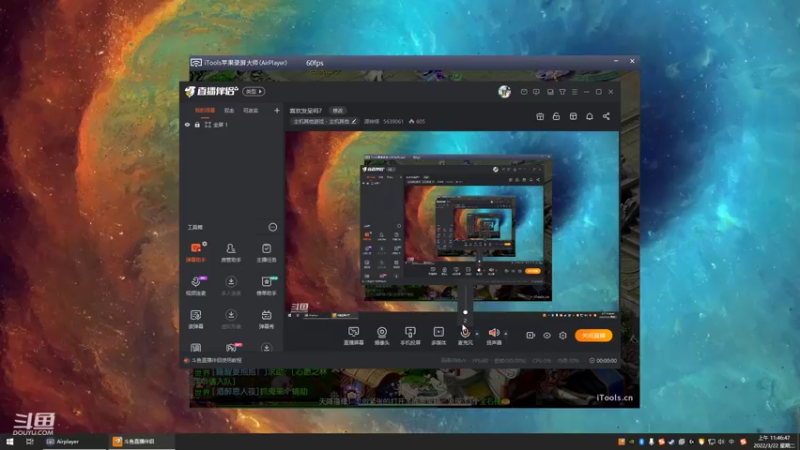Click the save icon in companion title bar
The height and width of the screenshot is (450, 800).
550,92
